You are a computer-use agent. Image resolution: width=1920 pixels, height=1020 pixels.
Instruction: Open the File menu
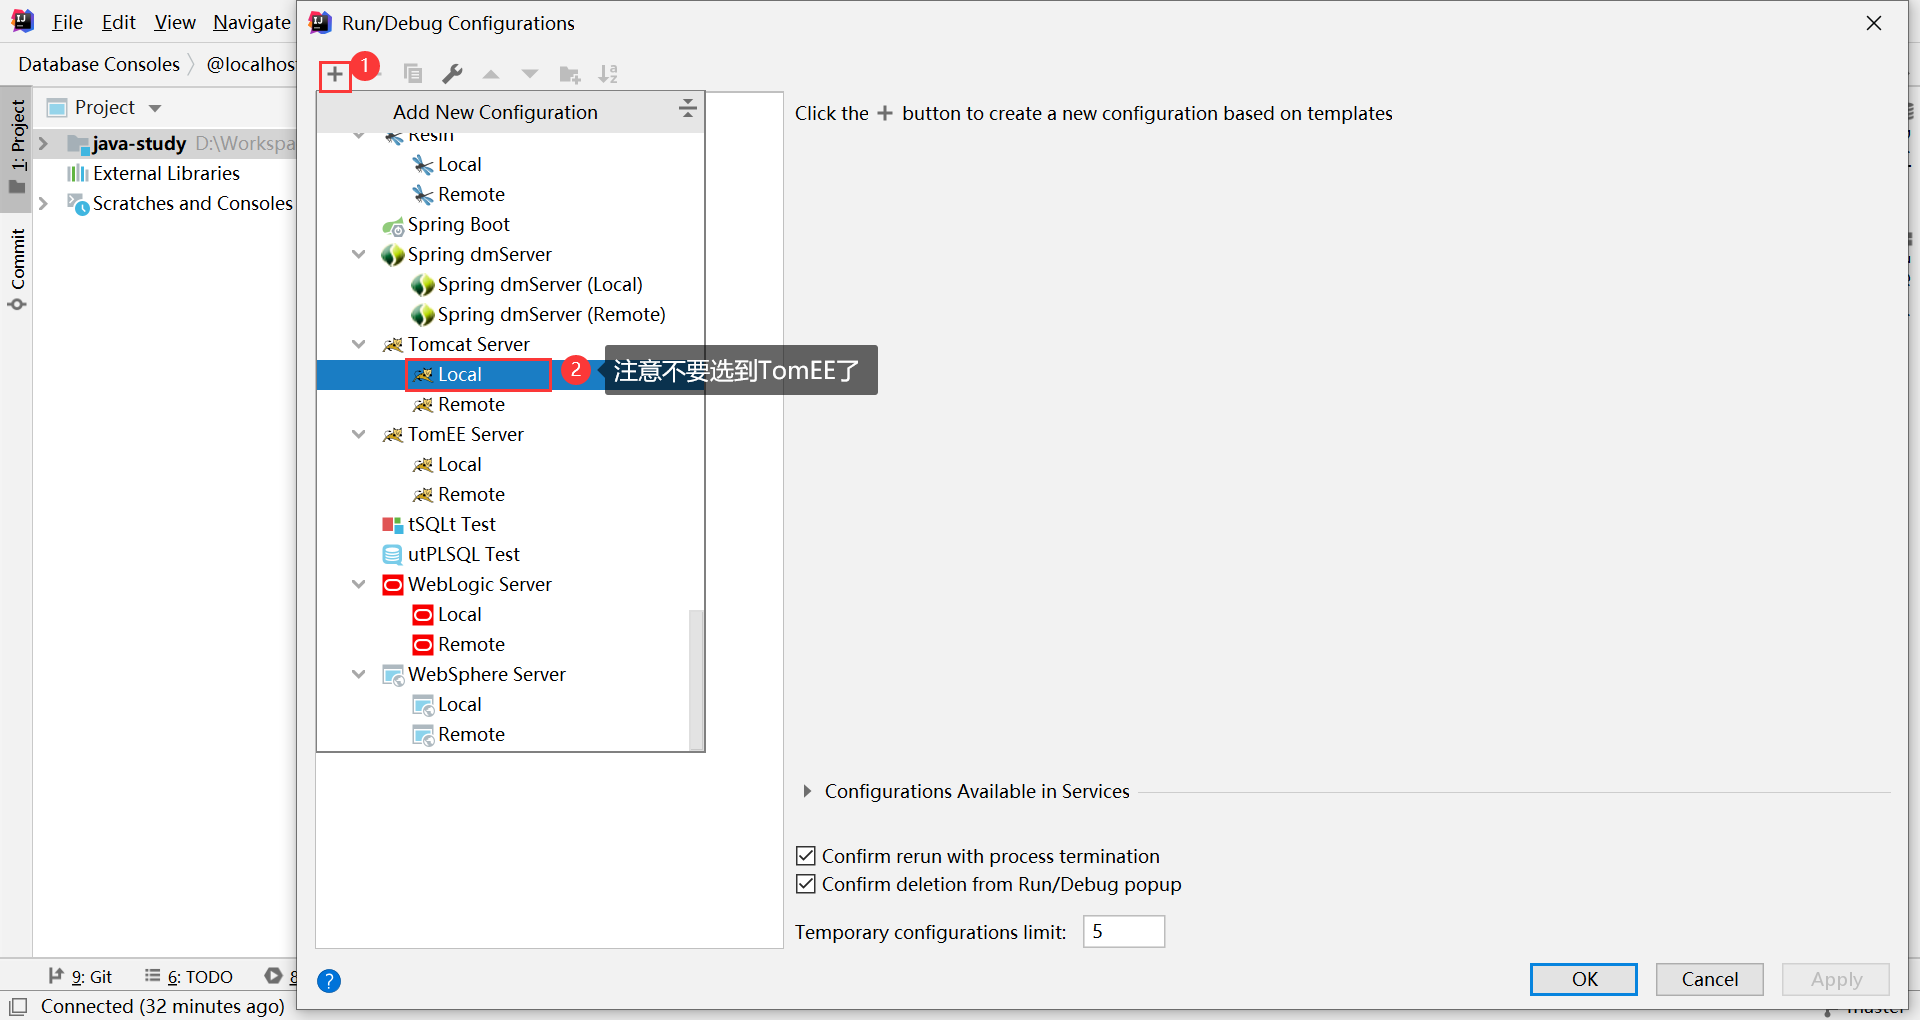(67, 22)
